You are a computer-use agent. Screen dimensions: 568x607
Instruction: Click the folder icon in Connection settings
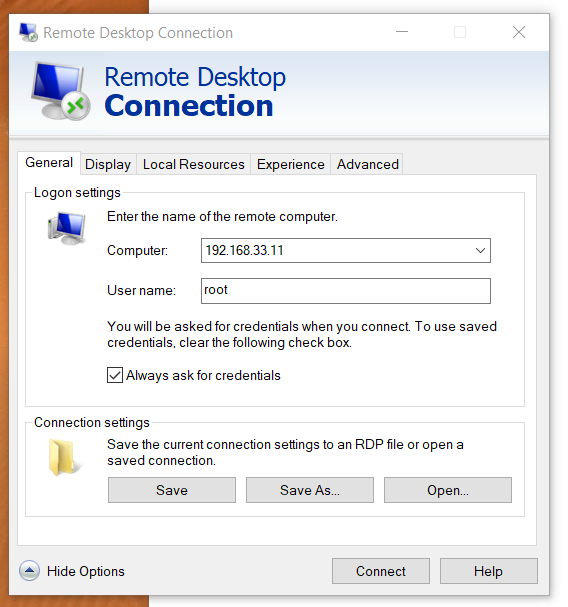[63, 457]
